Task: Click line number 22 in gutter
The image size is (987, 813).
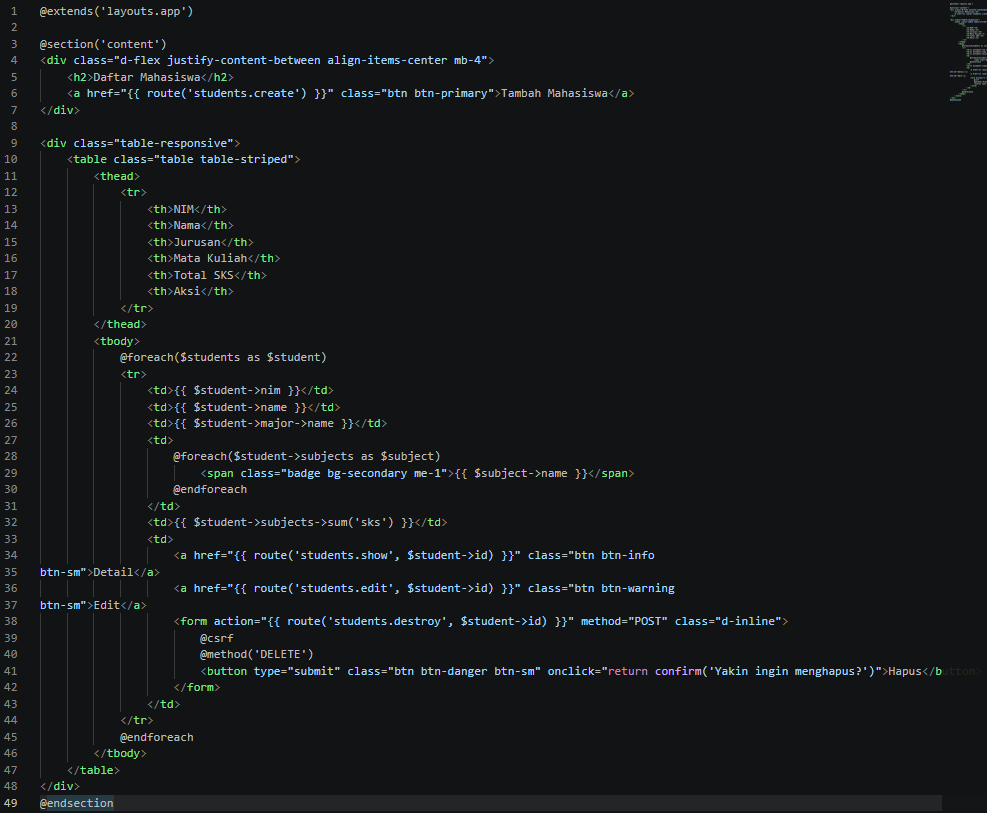Action: click(x=11, y=357)
